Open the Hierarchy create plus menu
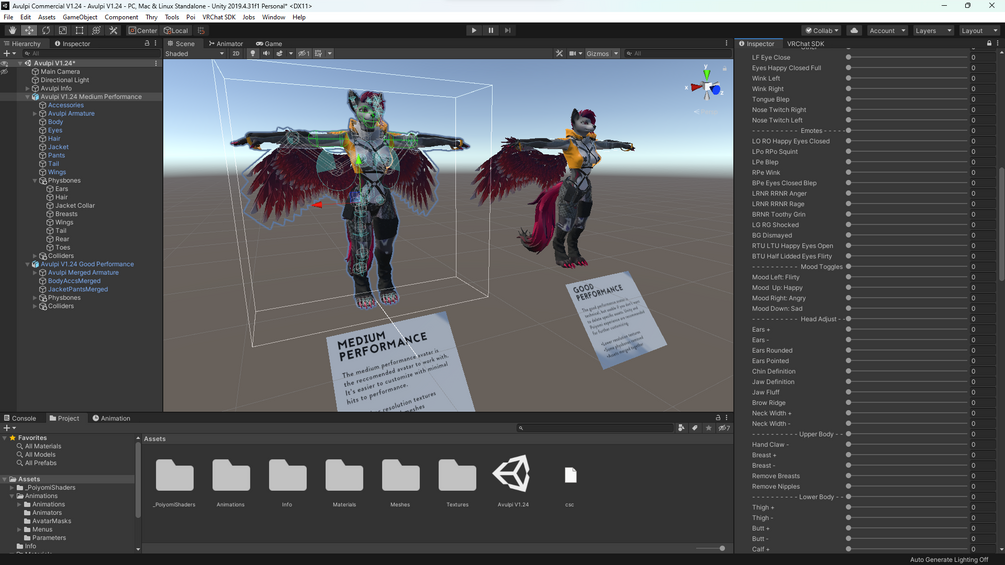The image size is (1005, 565). coord(9,53)
